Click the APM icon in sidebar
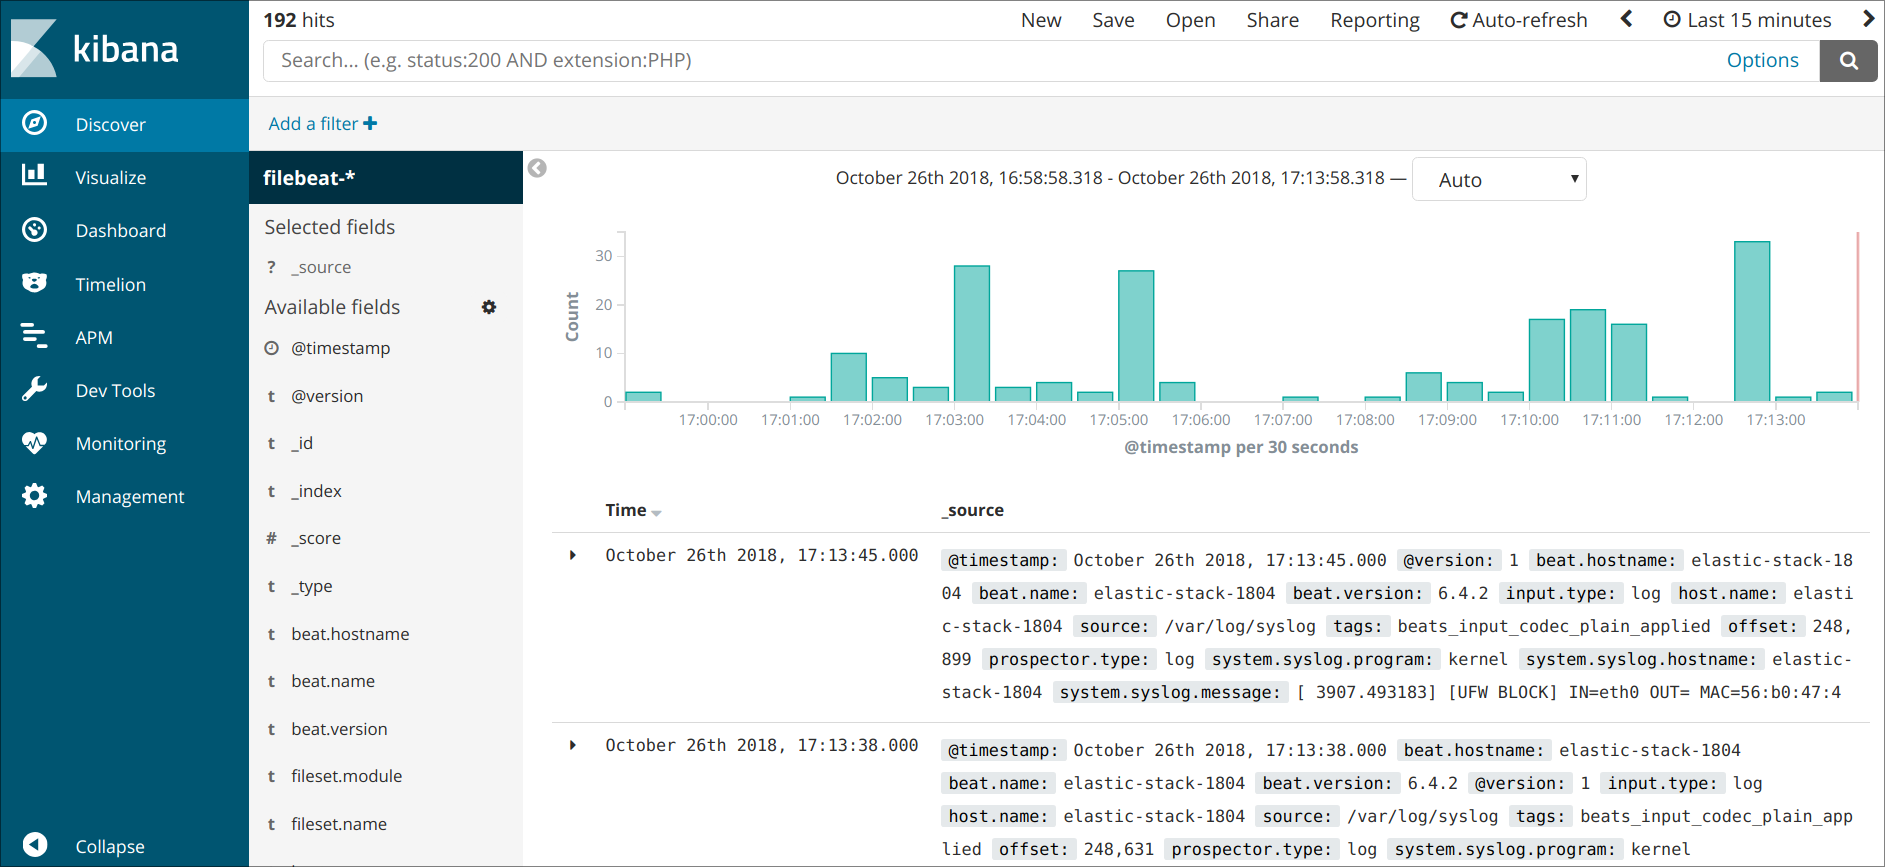This screenshot has width=1885, height=867. [35, 337]
